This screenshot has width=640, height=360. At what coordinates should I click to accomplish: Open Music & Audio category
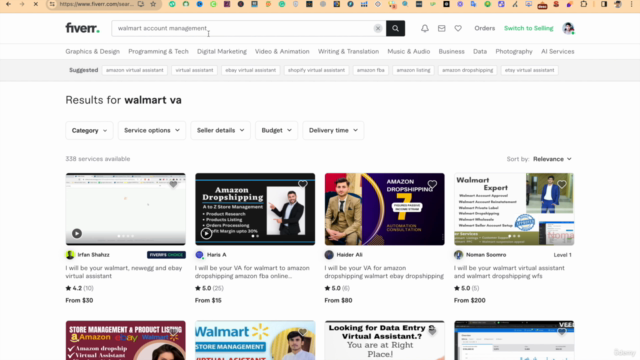pos(409,51)
